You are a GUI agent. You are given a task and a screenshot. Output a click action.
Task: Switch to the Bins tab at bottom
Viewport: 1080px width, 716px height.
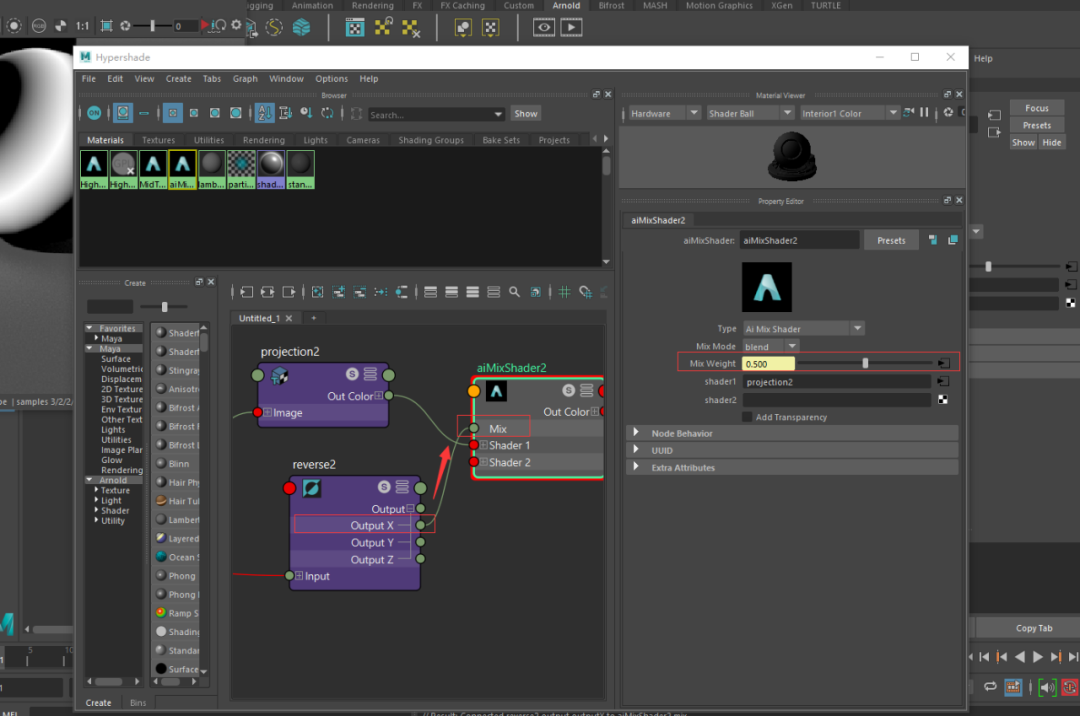pyautogui.click(x=138, y=703)
